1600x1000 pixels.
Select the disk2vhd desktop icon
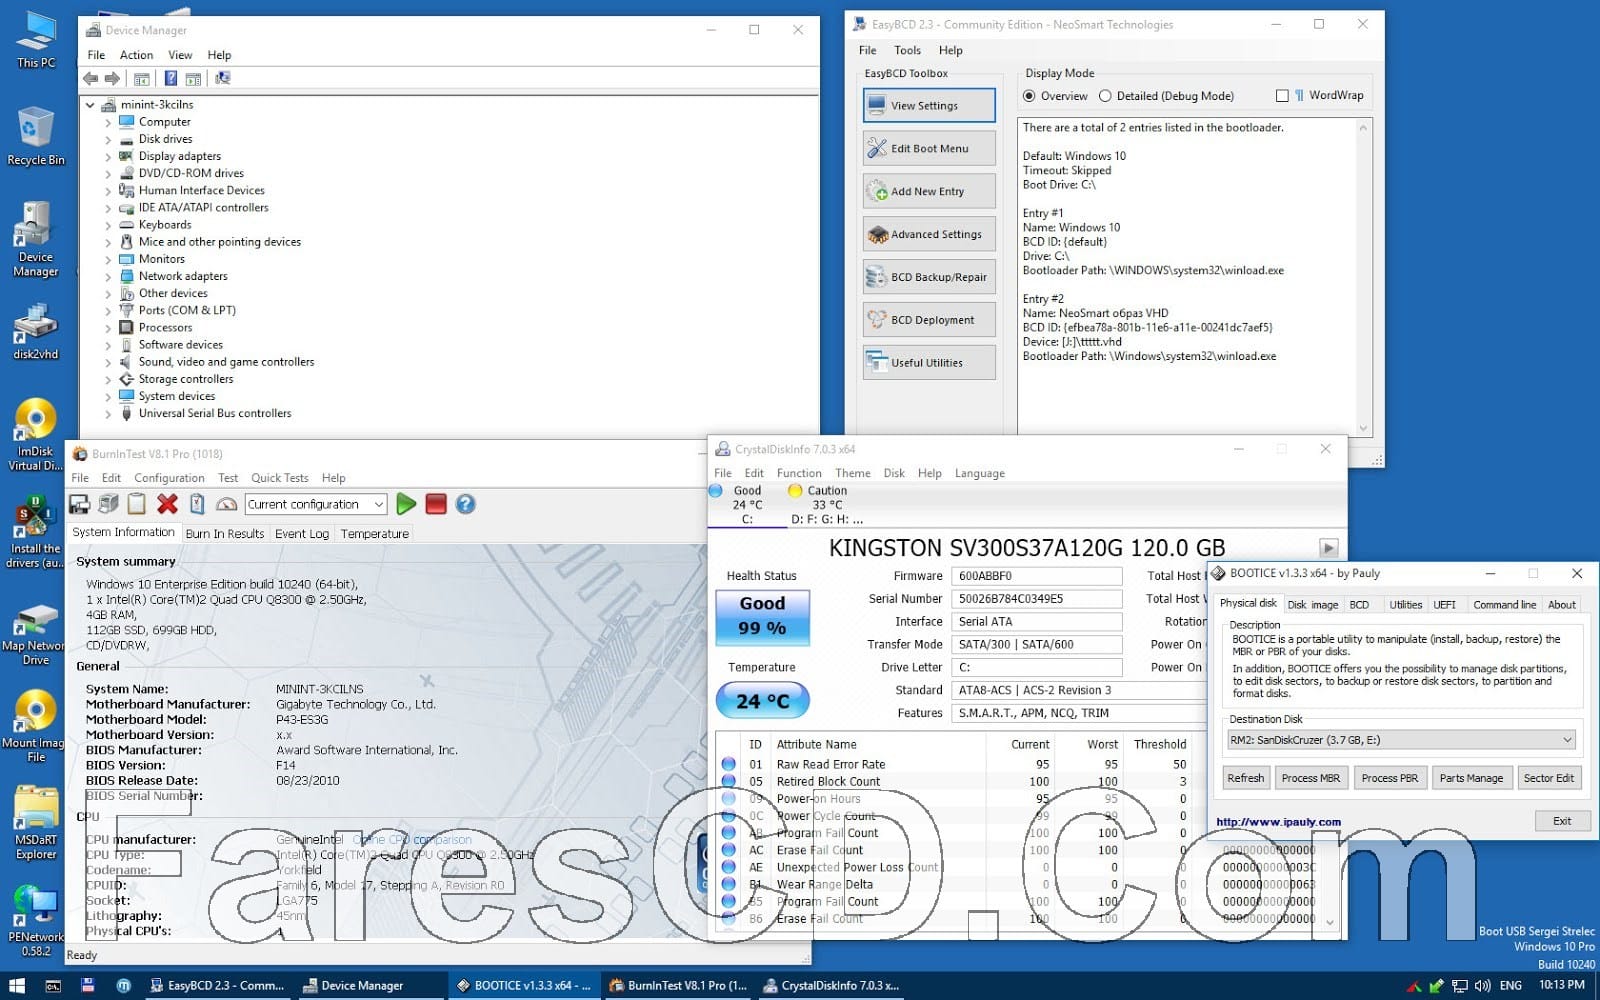(x=36, y=333)
